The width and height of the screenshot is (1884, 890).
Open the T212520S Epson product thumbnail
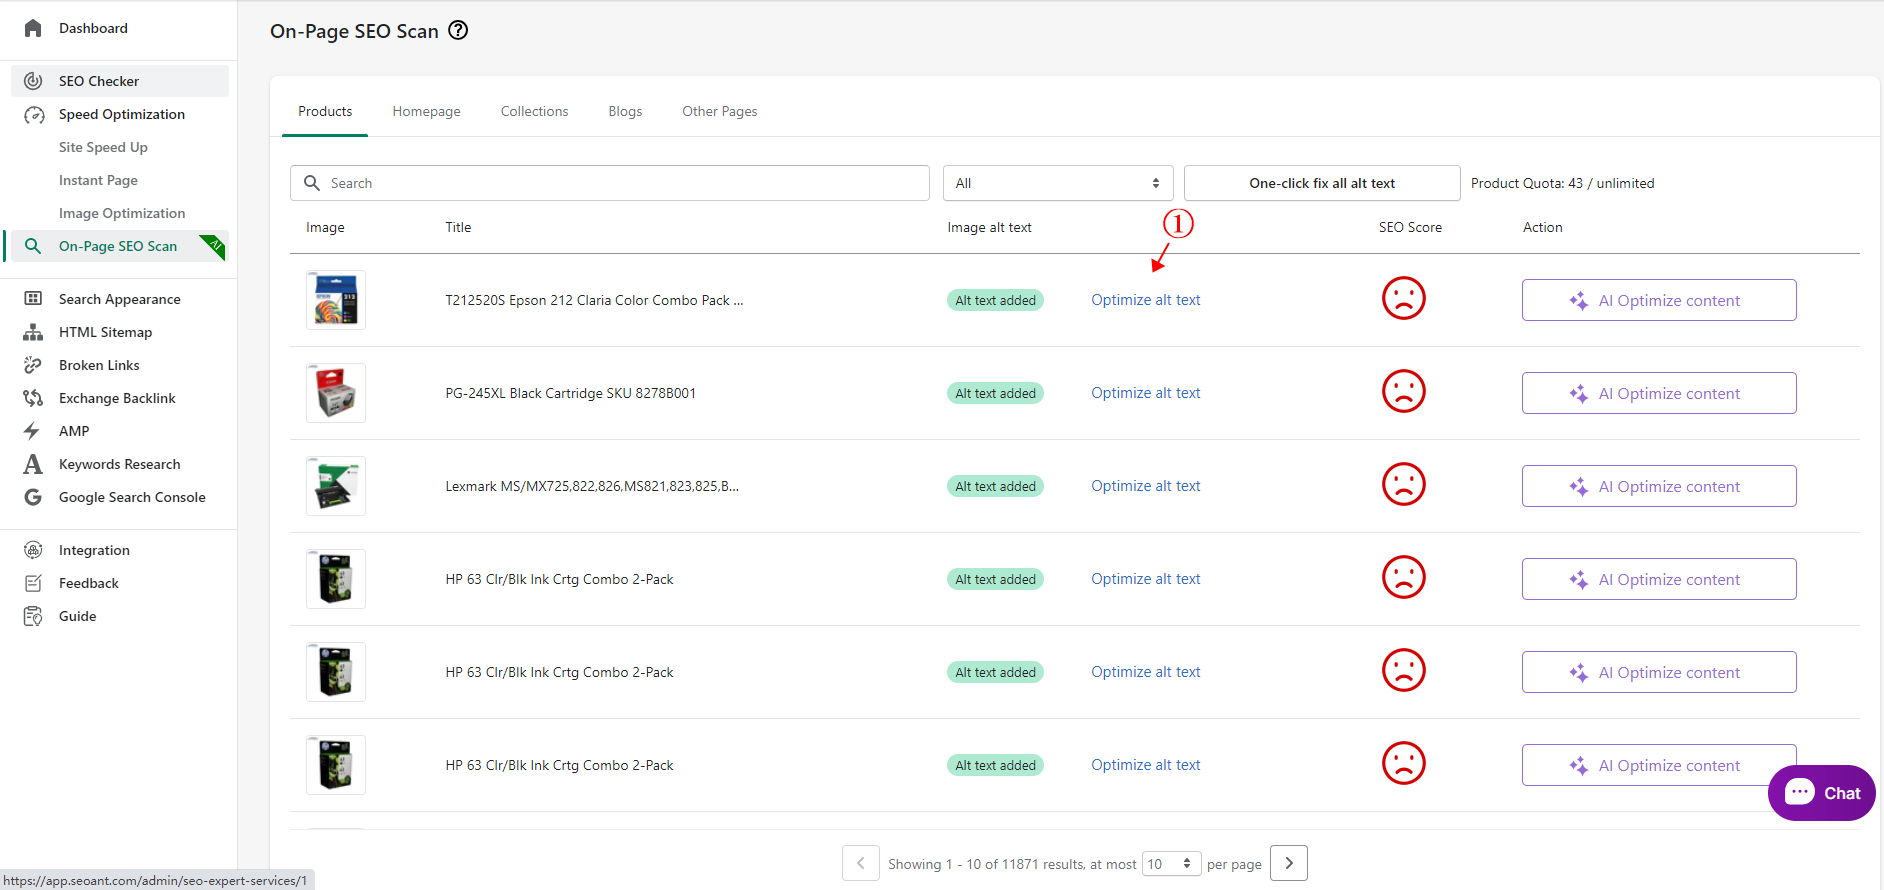[x=336, y=300]
